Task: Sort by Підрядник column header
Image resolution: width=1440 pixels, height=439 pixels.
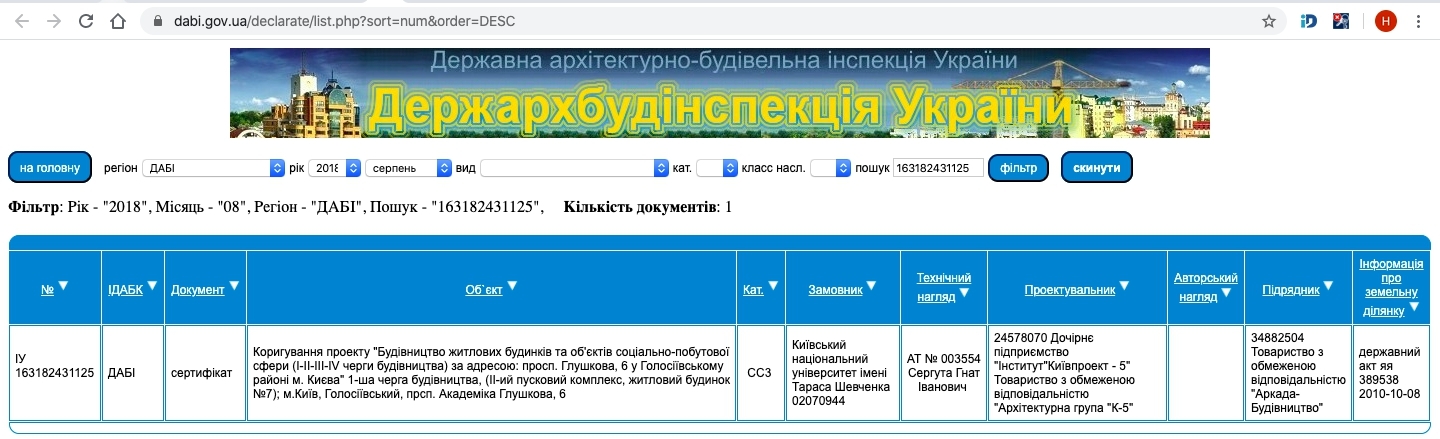Action: tap(1291, 290)
